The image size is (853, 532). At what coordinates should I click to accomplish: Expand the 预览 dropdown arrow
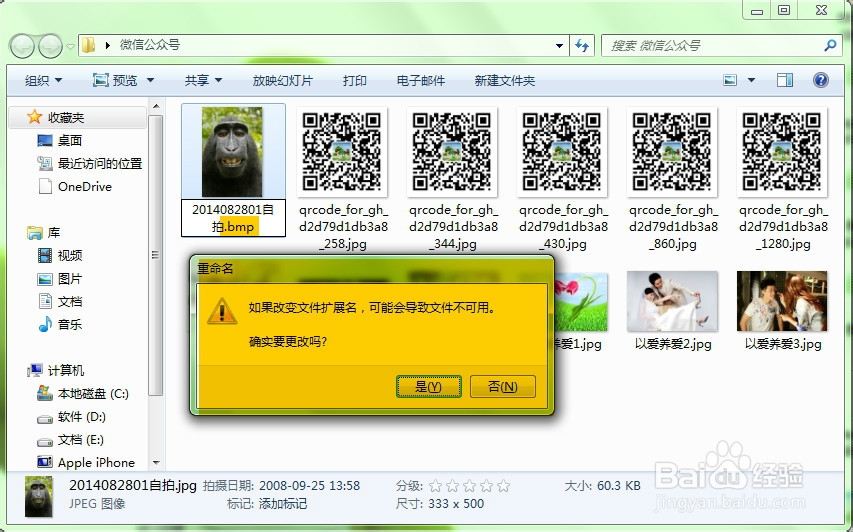pyautogui.click(x=151, y=81)
